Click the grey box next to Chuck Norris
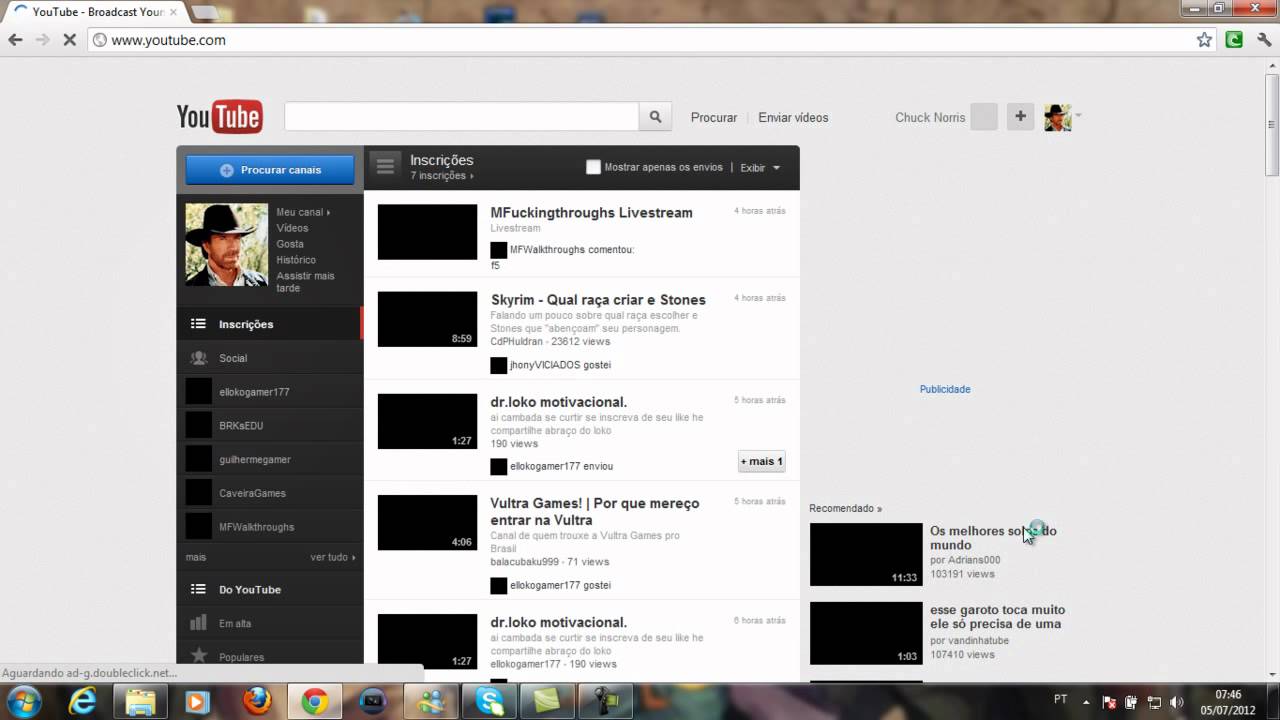This screenshot has width=1280, height=720. pyautogui.click(x=984, y=117)
